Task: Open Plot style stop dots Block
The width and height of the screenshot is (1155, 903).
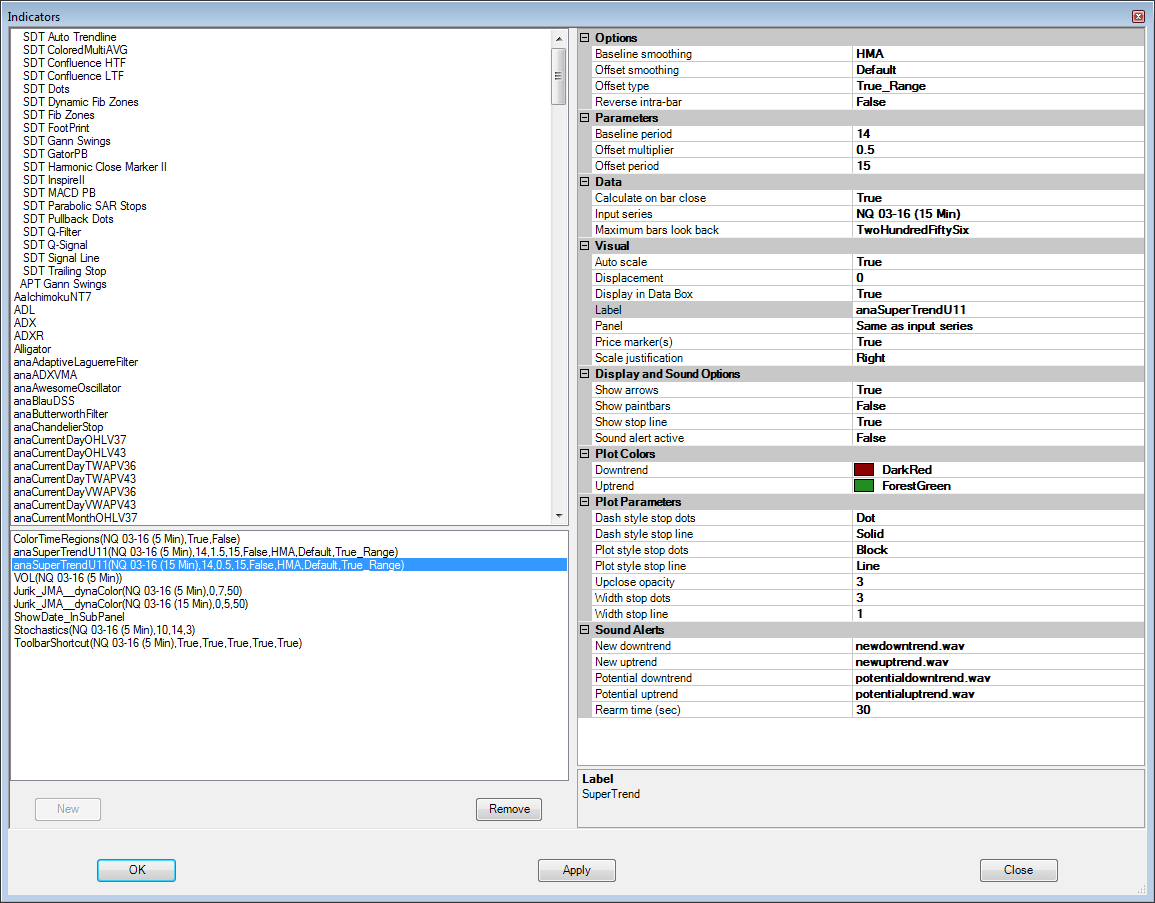Action: click(998, 550)
